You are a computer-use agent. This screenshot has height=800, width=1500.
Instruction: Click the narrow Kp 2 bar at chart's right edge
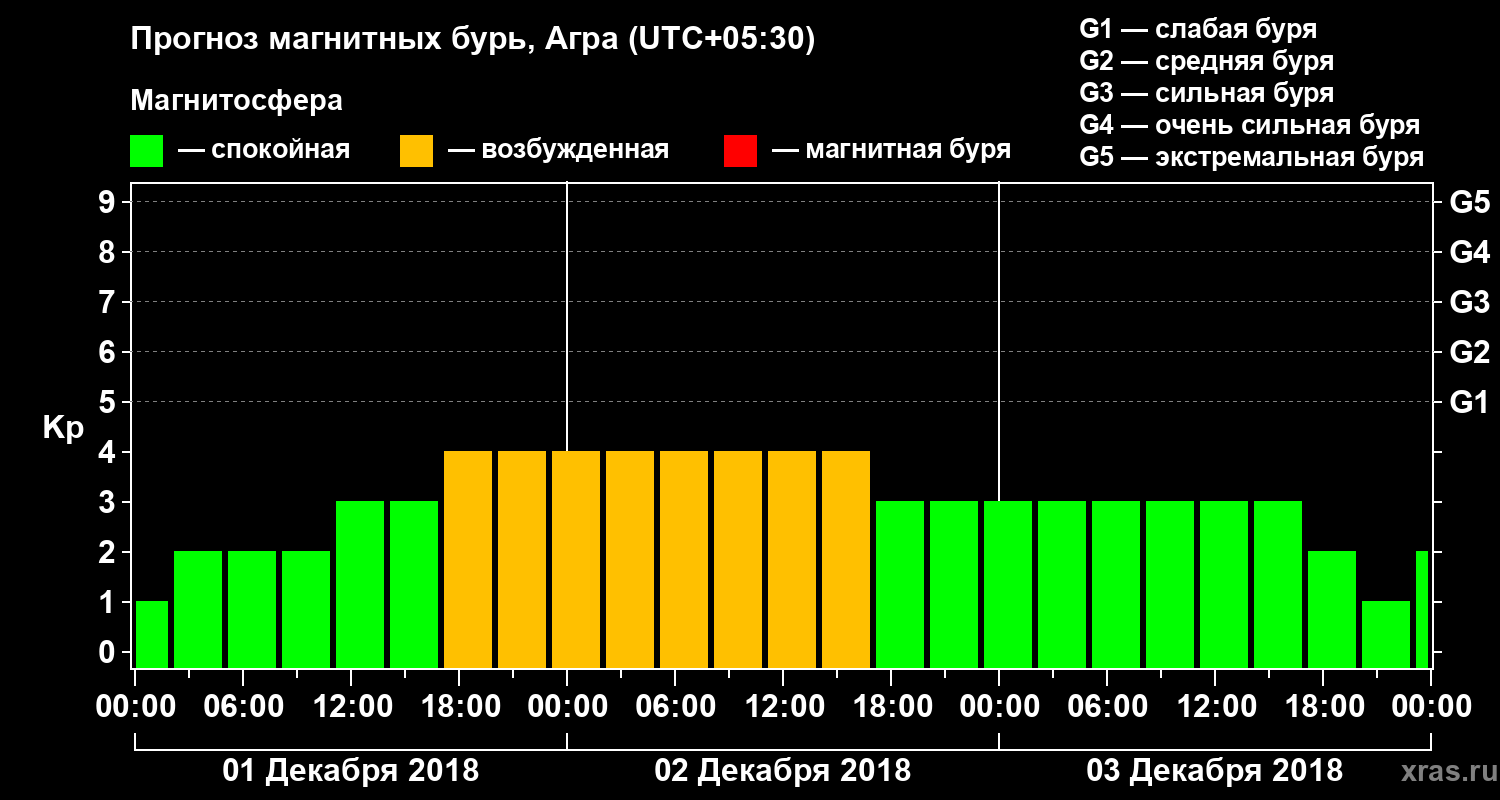[1422, 609]
